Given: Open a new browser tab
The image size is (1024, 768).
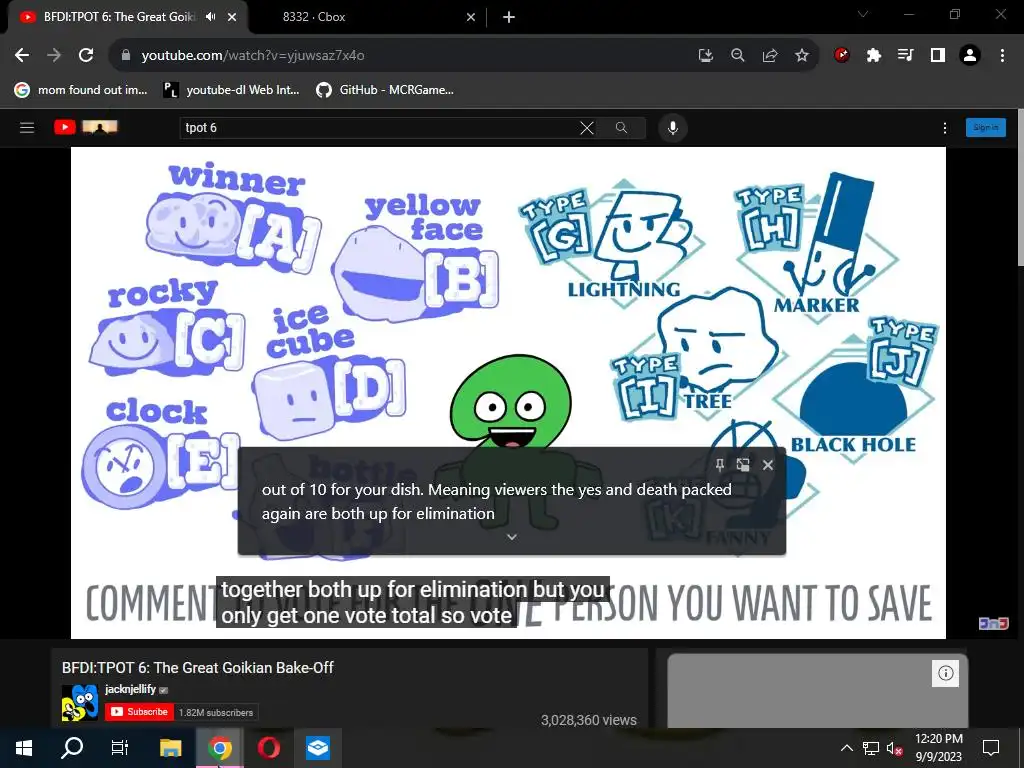Looking at the screenshot, I should [x=509, y=17].
